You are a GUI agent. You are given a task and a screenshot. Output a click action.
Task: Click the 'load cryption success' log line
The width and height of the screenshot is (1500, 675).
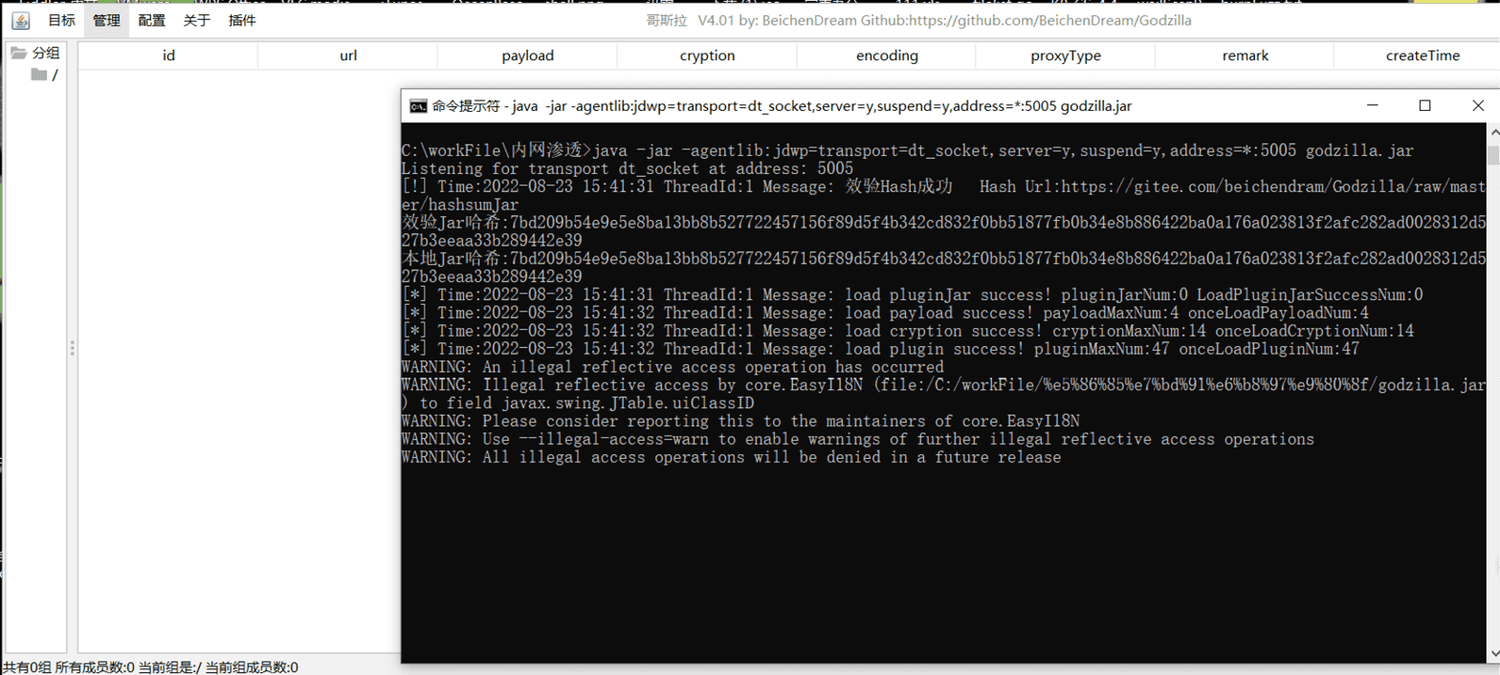[x=907, y=331]
